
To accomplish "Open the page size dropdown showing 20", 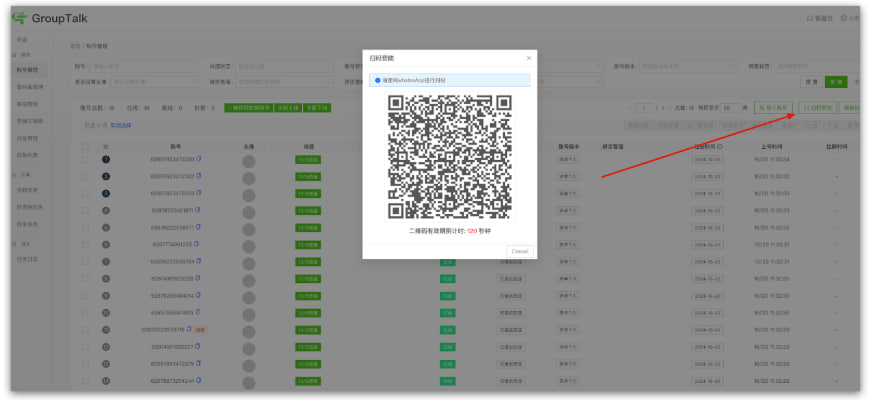I will tap(731, 108).
